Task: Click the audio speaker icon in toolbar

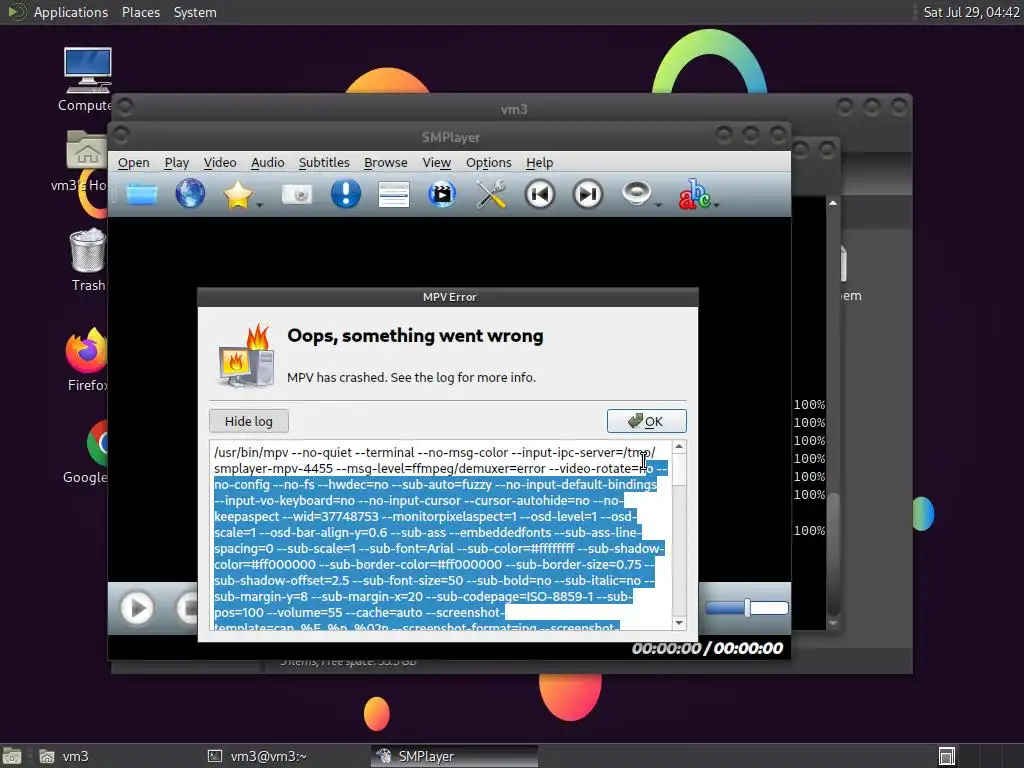Action: (636, 193)
